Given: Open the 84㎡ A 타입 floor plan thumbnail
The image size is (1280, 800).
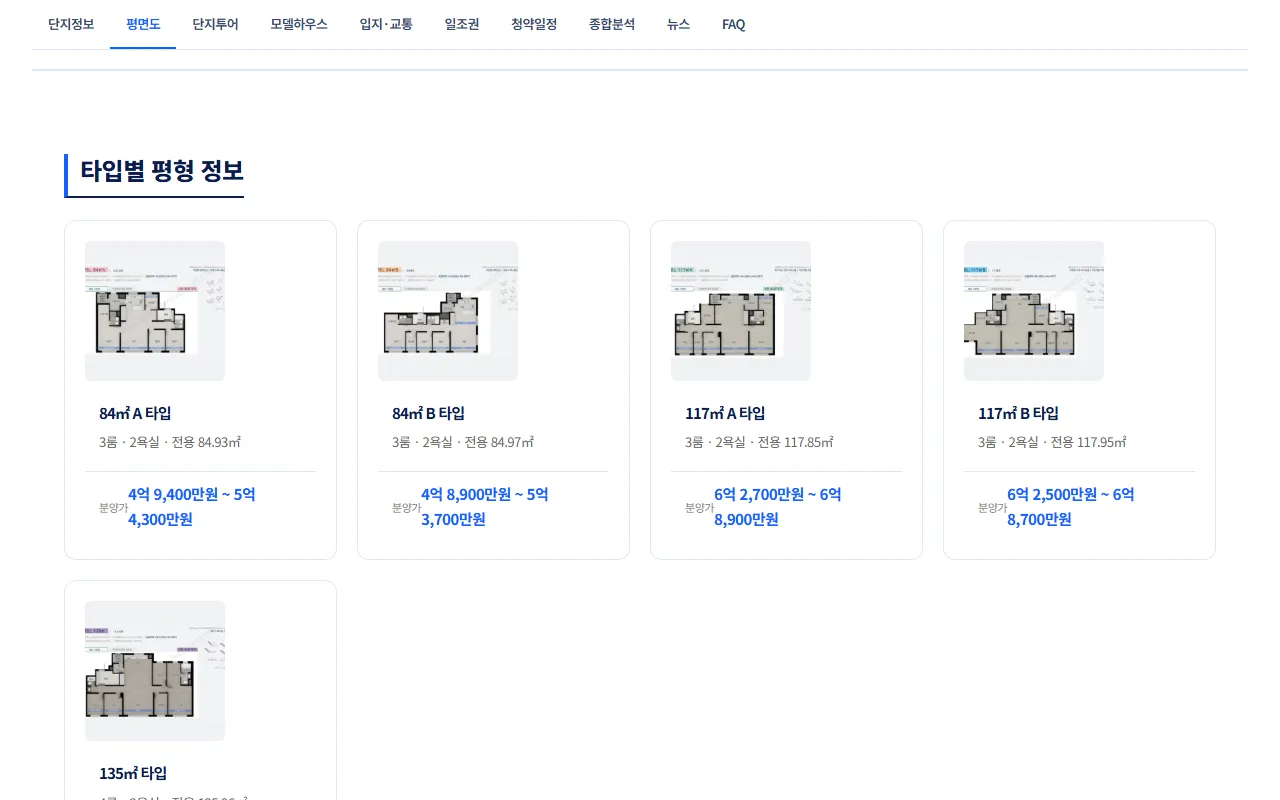Looking at the screenshot, I should 155,311.
